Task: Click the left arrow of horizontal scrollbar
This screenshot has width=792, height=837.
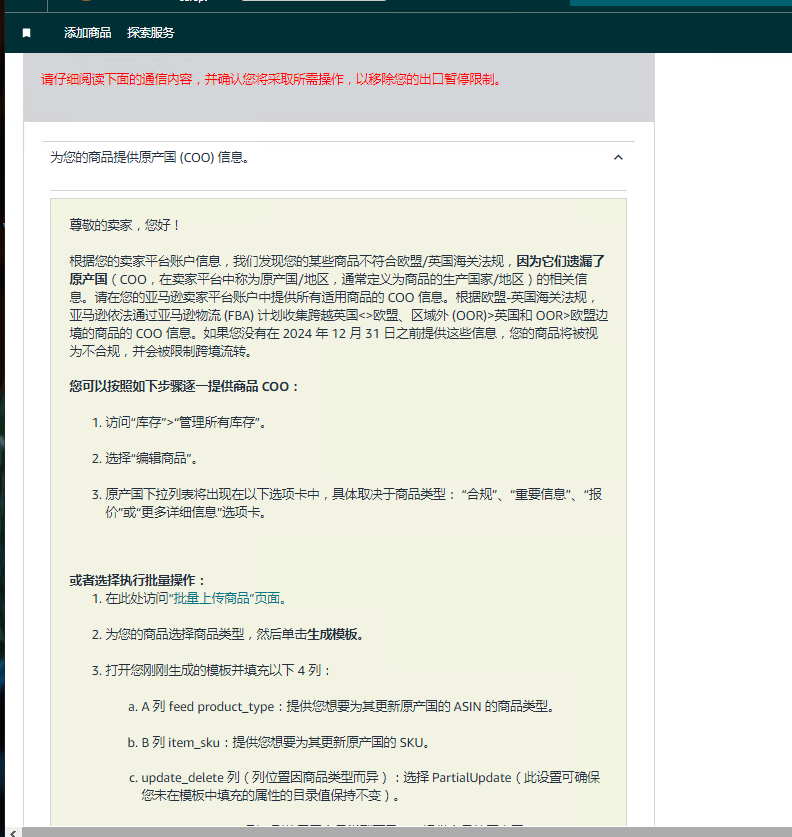Action: coord(12,833)
